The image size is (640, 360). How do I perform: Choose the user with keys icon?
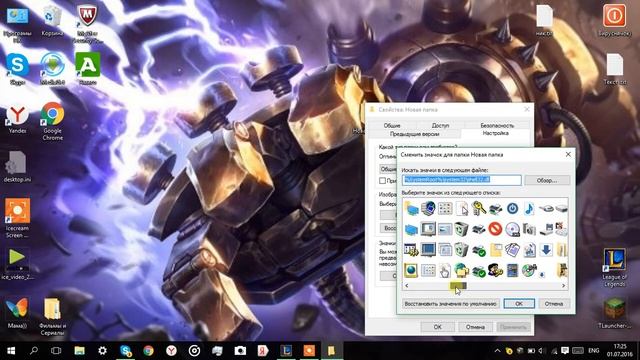pos(495,270)
